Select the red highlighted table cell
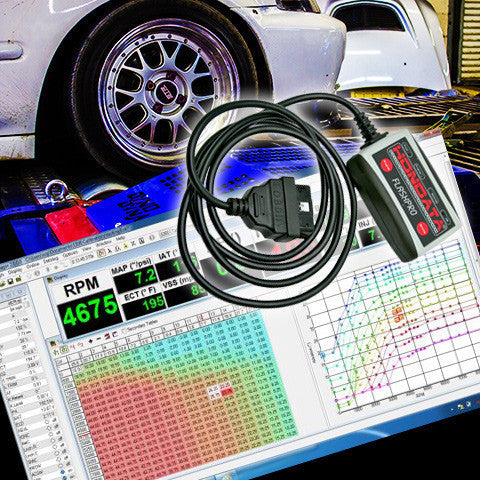 (227, 392)
